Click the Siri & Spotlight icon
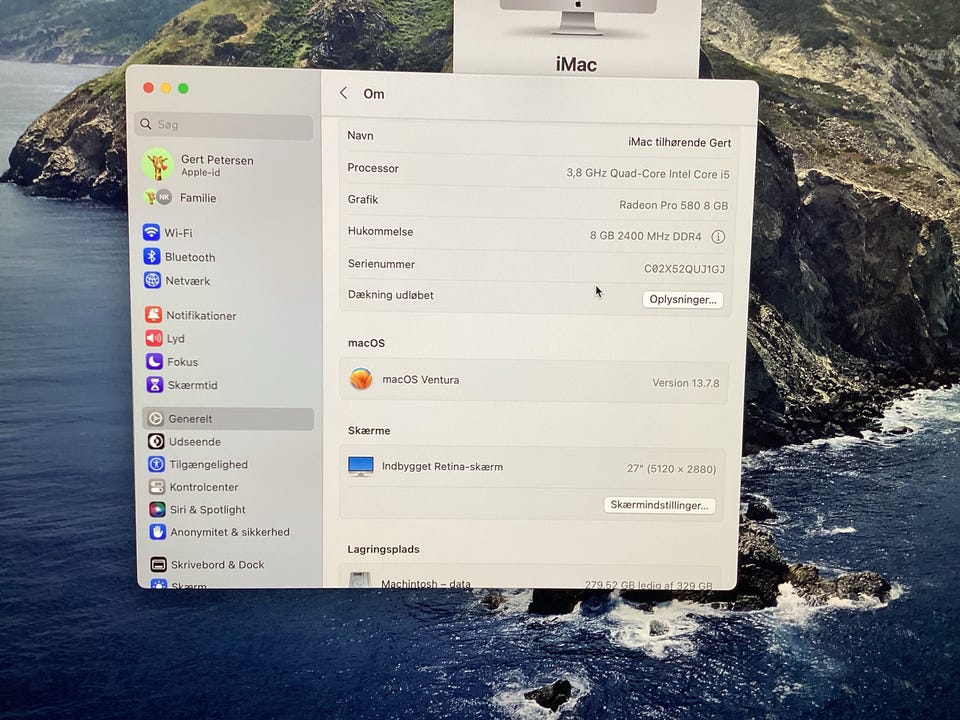This screenshot has width=960, height=720. 157,509
